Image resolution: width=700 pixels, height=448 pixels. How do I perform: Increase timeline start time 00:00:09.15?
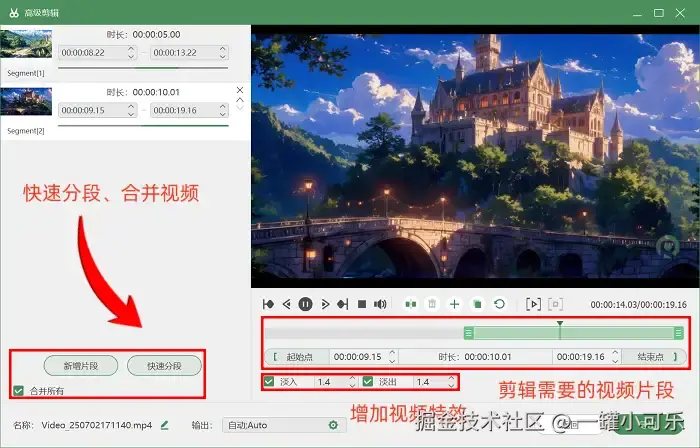[392, 353]
